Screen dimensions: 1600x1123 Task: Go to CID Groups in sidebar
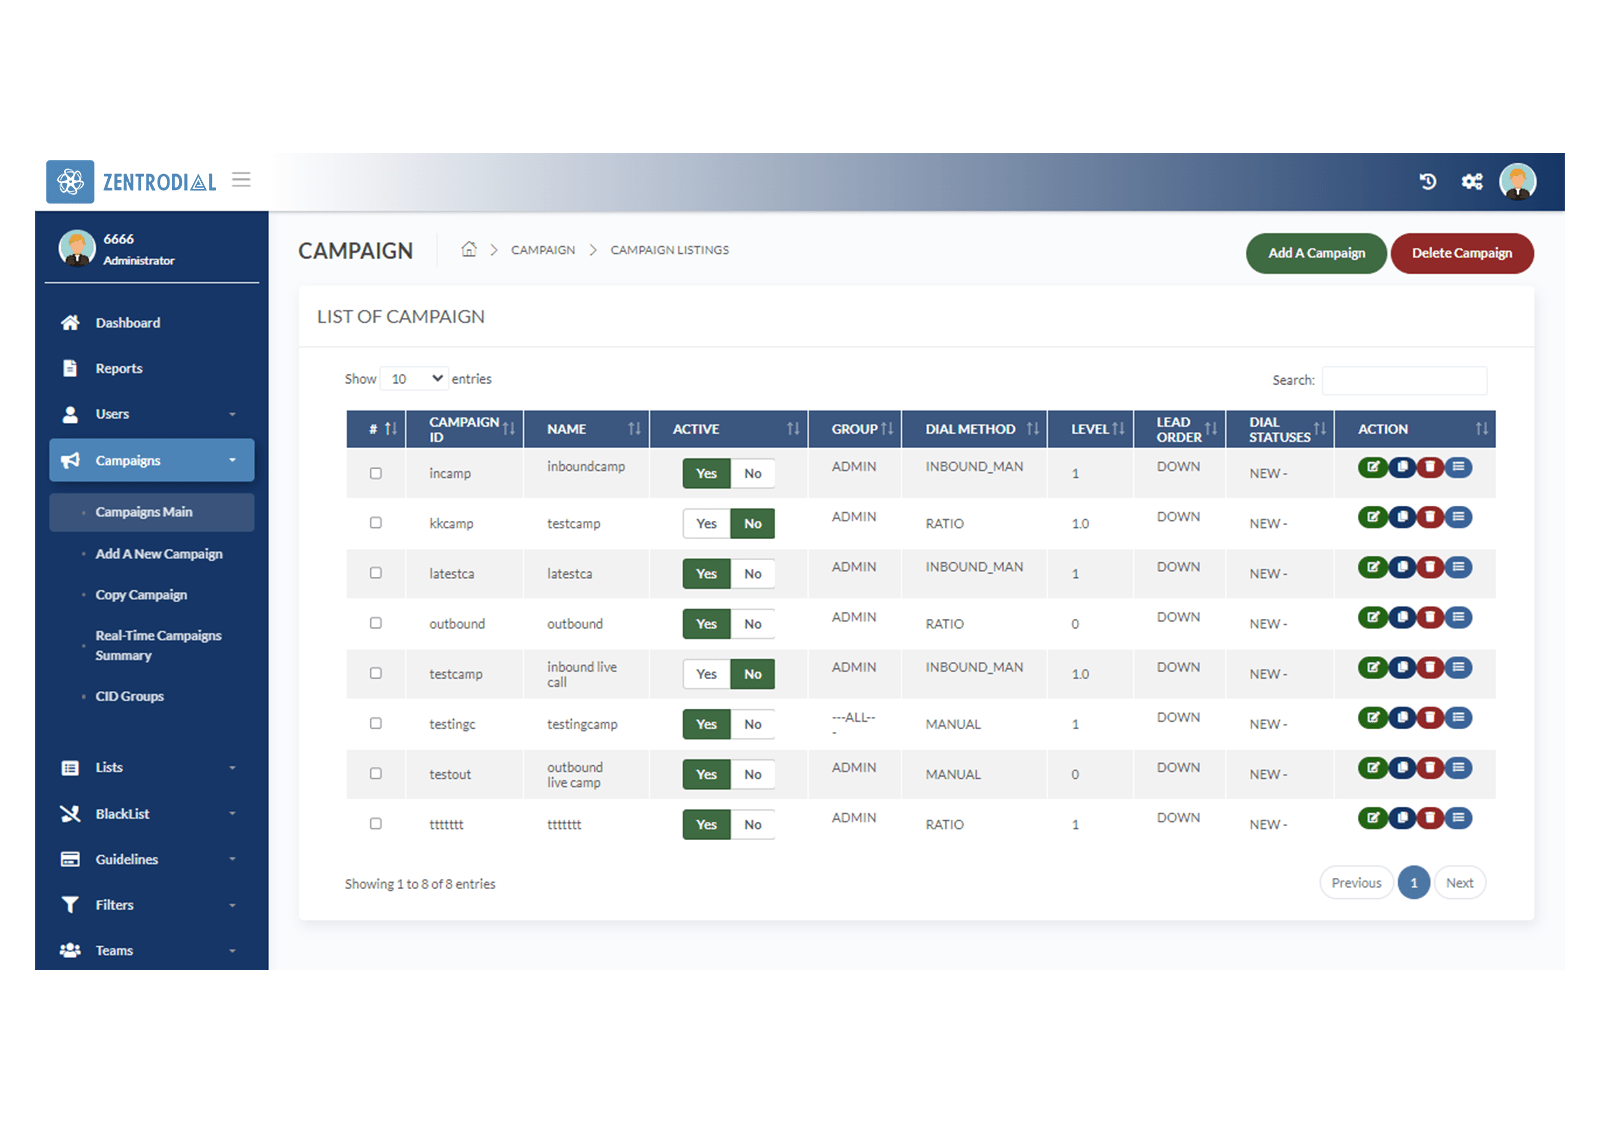coord(129,697)
